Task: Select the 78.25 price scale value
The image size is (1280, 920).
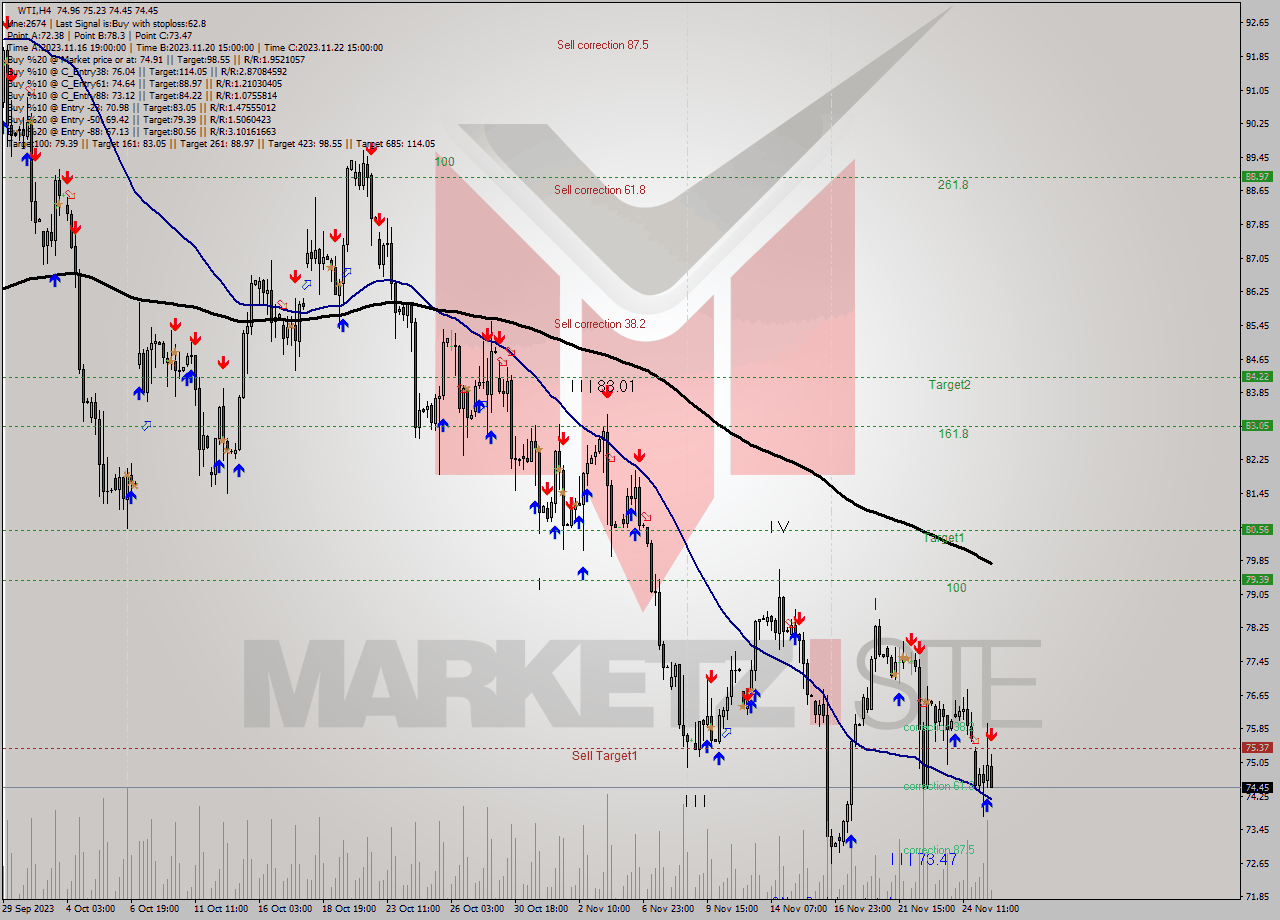Action: pos(1256,628)
